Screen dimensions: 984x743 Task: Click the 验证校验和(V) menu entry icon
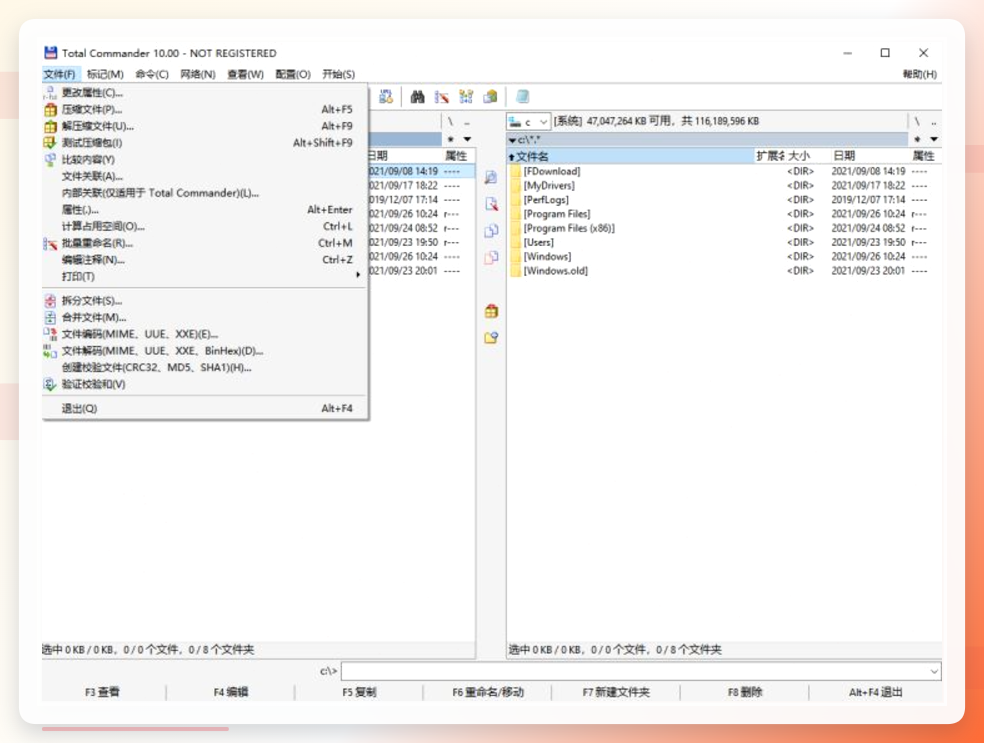[50, 384]
